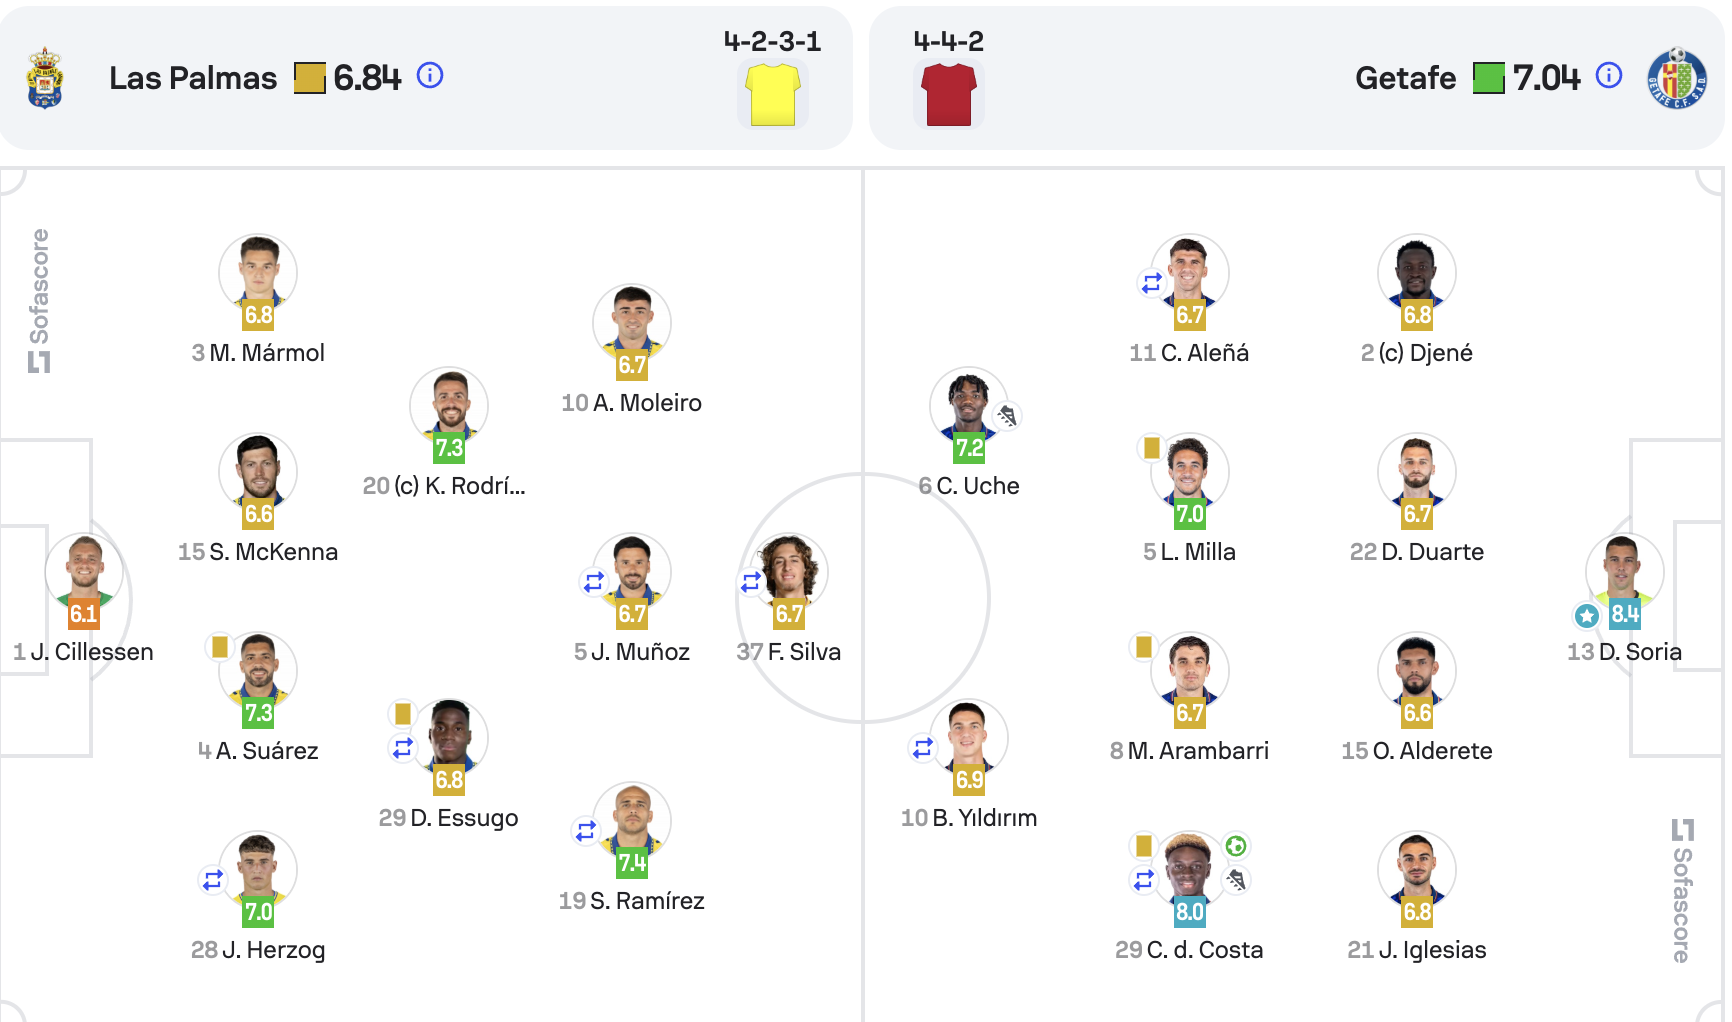Click the goal ball icon on C. d. Costa
This screenshot has width=1732, height=1022.
pyautogui.click(x=1236, y=846)
